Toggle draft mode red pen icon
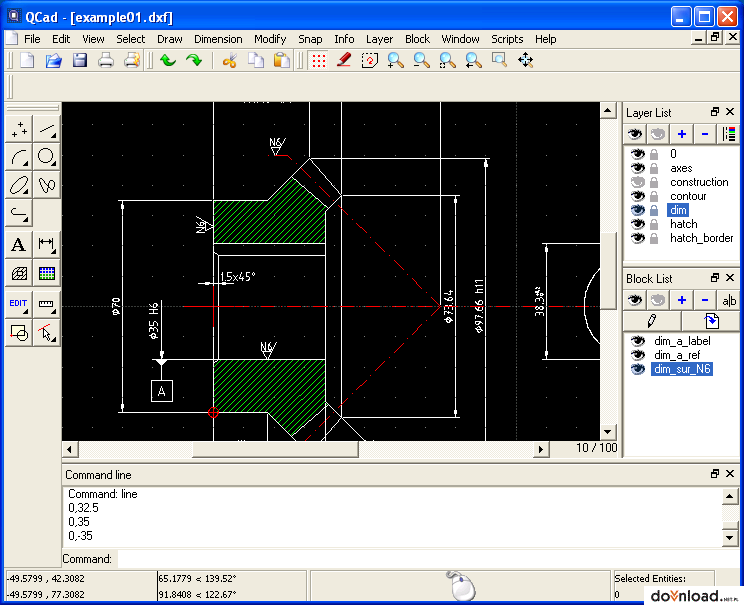This screenshot has width=744, height=605. (344, 60)
